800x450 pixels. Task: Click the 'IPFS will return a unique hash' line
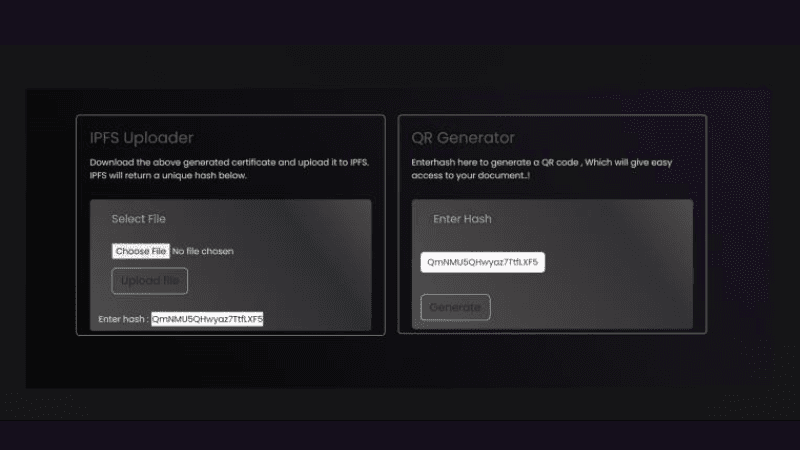coord(168,175)
